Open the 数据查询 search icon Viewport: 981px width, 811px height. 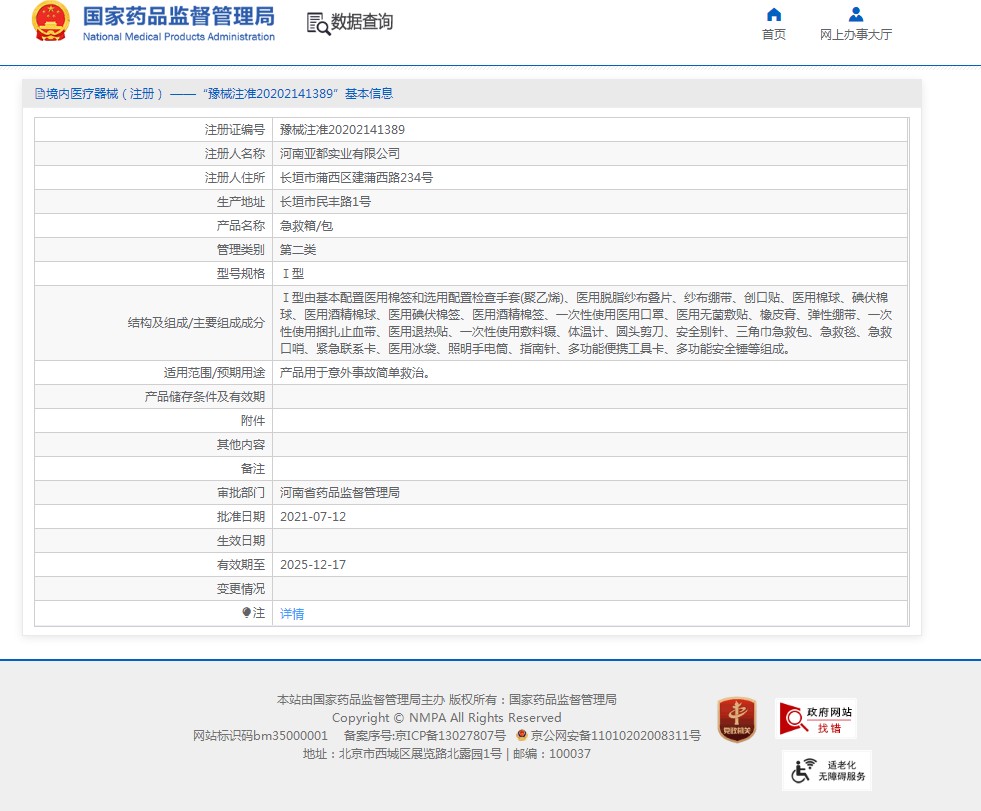[318, 23]
